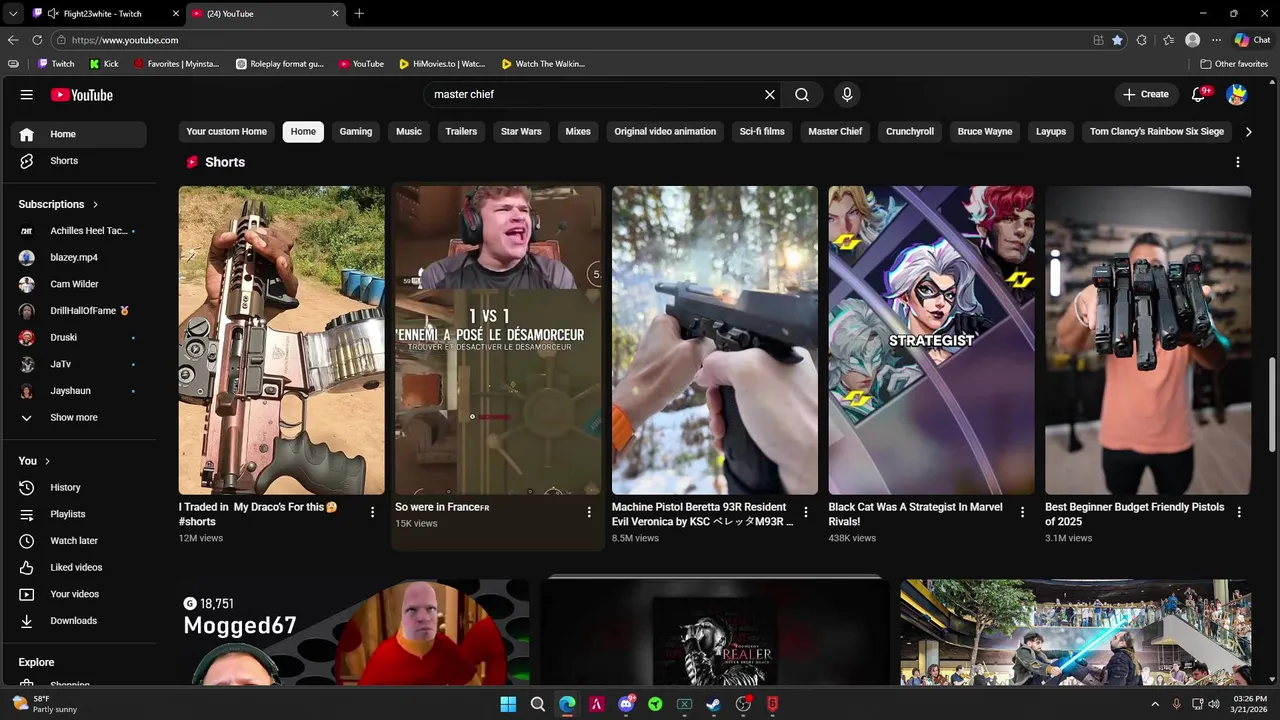The image size is (1280, 720).
Task: Open the Windows Start button
Action: (x=508, y=704)
